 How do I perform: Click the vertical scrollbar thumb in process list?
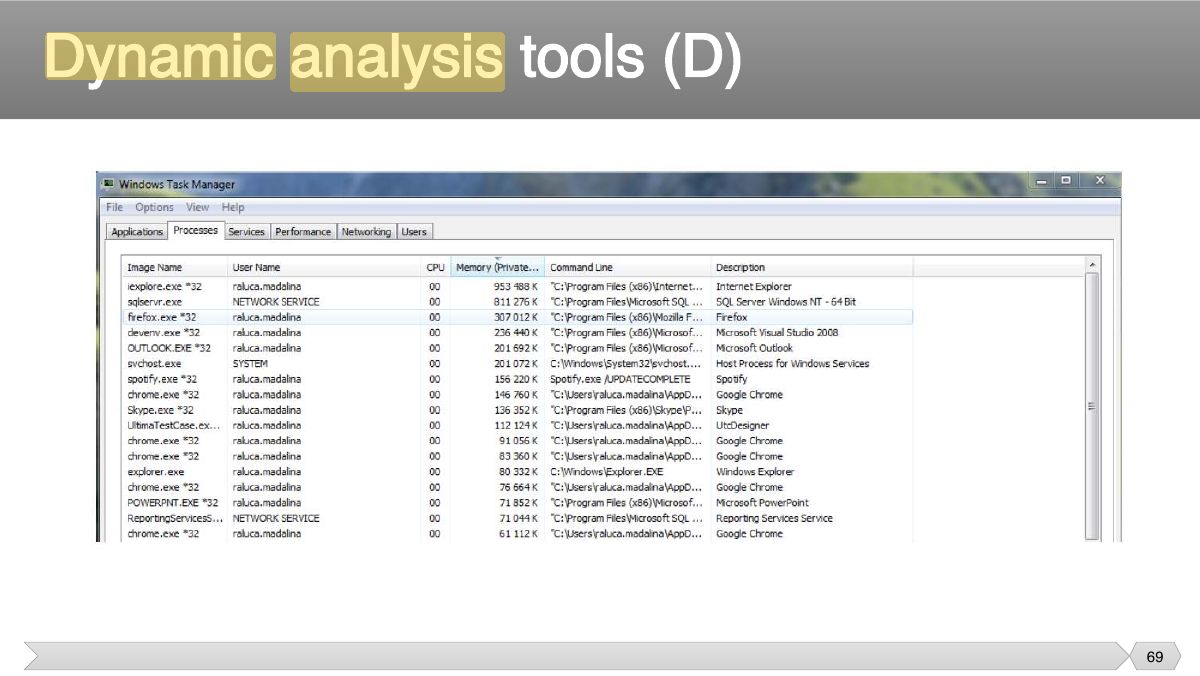coord(1092,406)
